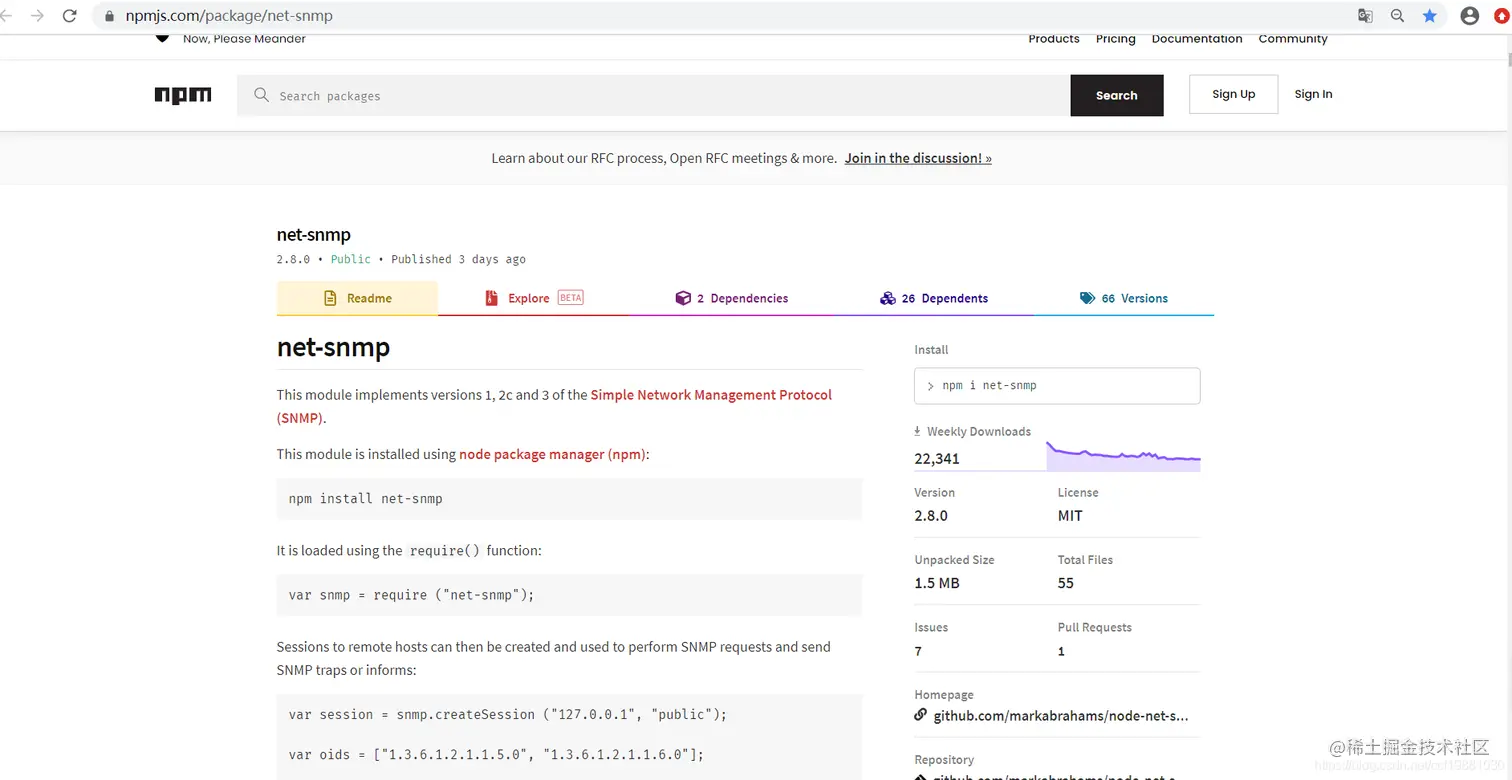Click the browser address bar URL
1512x780 pixels.
pyautogui.click(x=229, y=16)
